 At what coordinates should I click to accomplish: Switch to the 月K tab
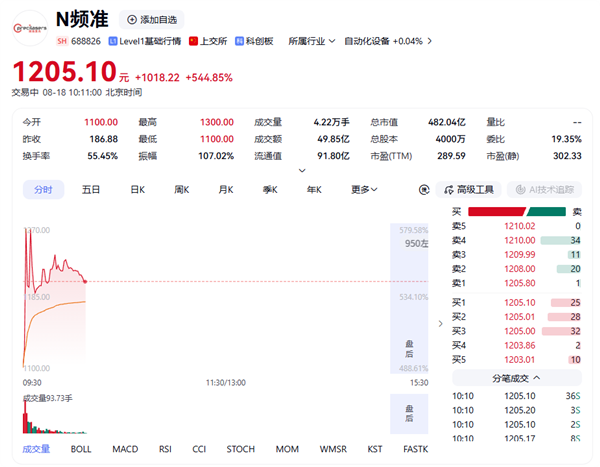[x=226, y=189]
